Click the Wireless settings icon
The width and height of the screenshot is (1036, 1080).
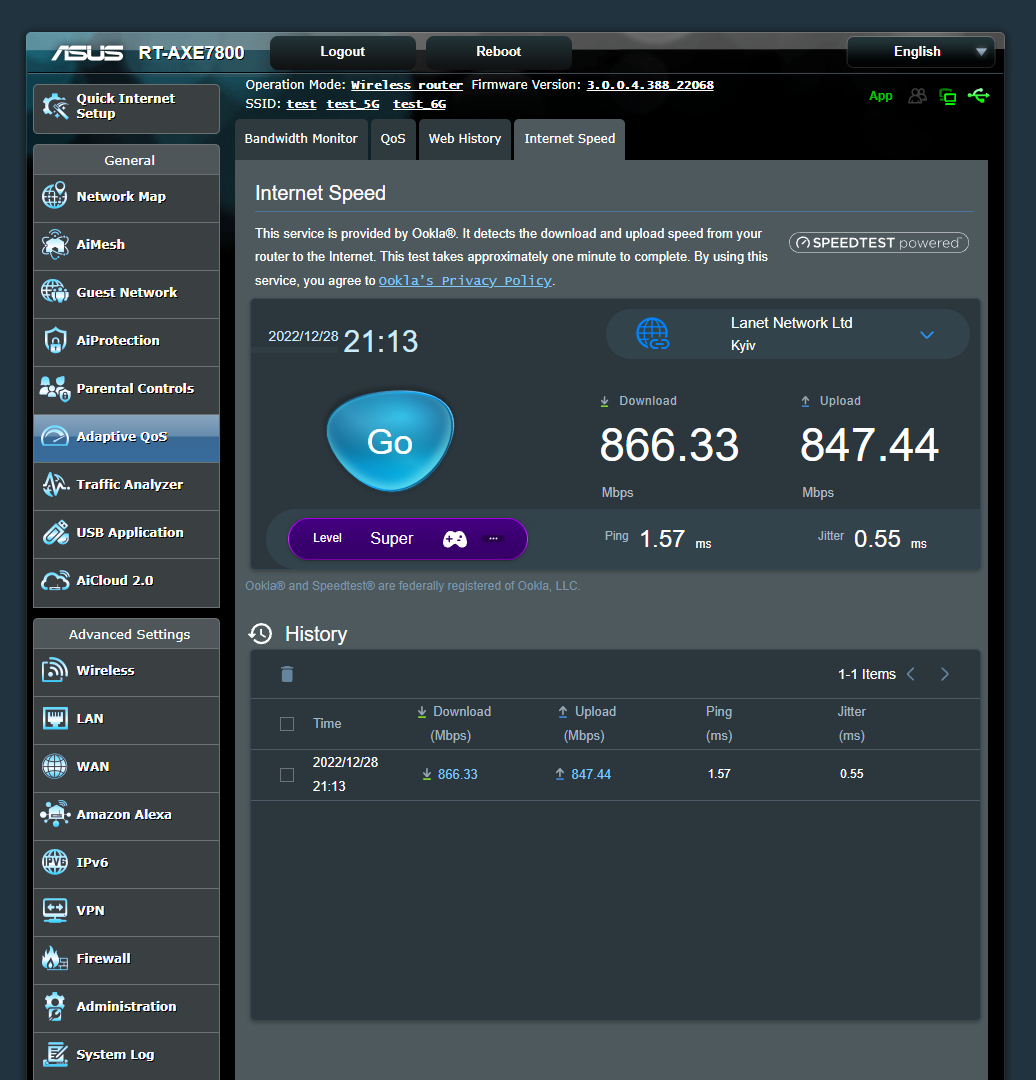(54, 670)
